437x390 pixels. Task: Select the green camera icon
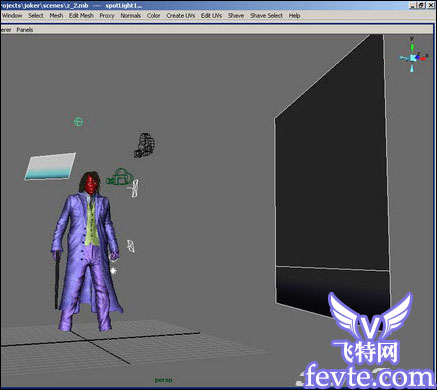(x=119, y=177)
